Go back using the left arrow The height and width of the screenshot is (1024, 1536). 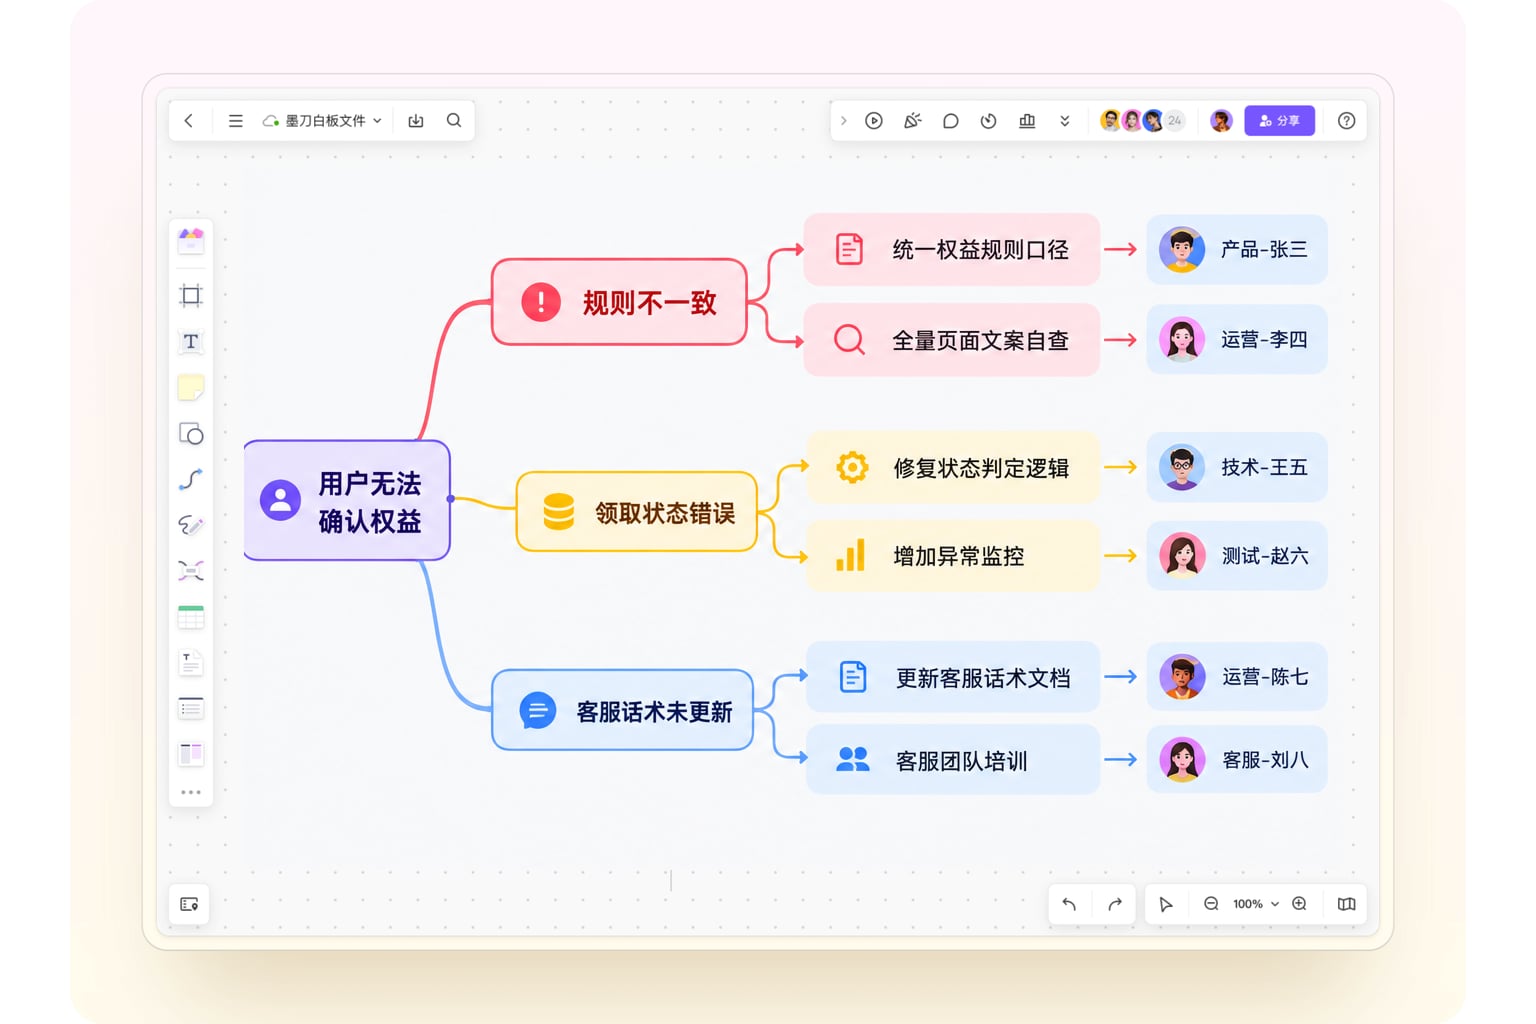tap(189, 121)
